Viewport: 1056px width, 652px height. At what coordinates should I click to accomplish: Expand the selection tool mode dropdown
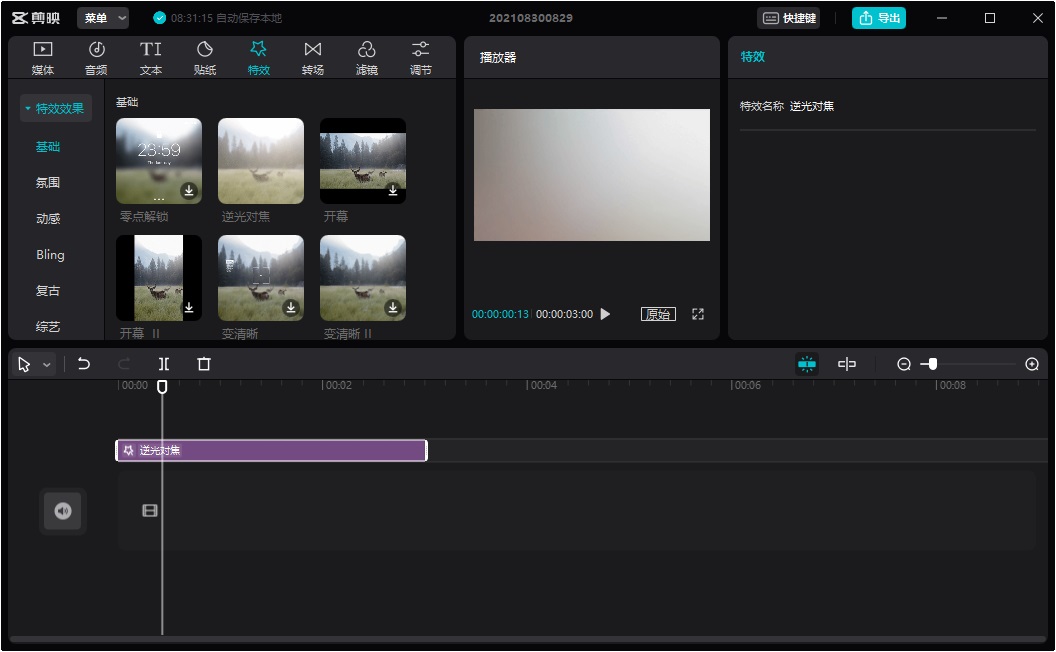click(46, 365)
